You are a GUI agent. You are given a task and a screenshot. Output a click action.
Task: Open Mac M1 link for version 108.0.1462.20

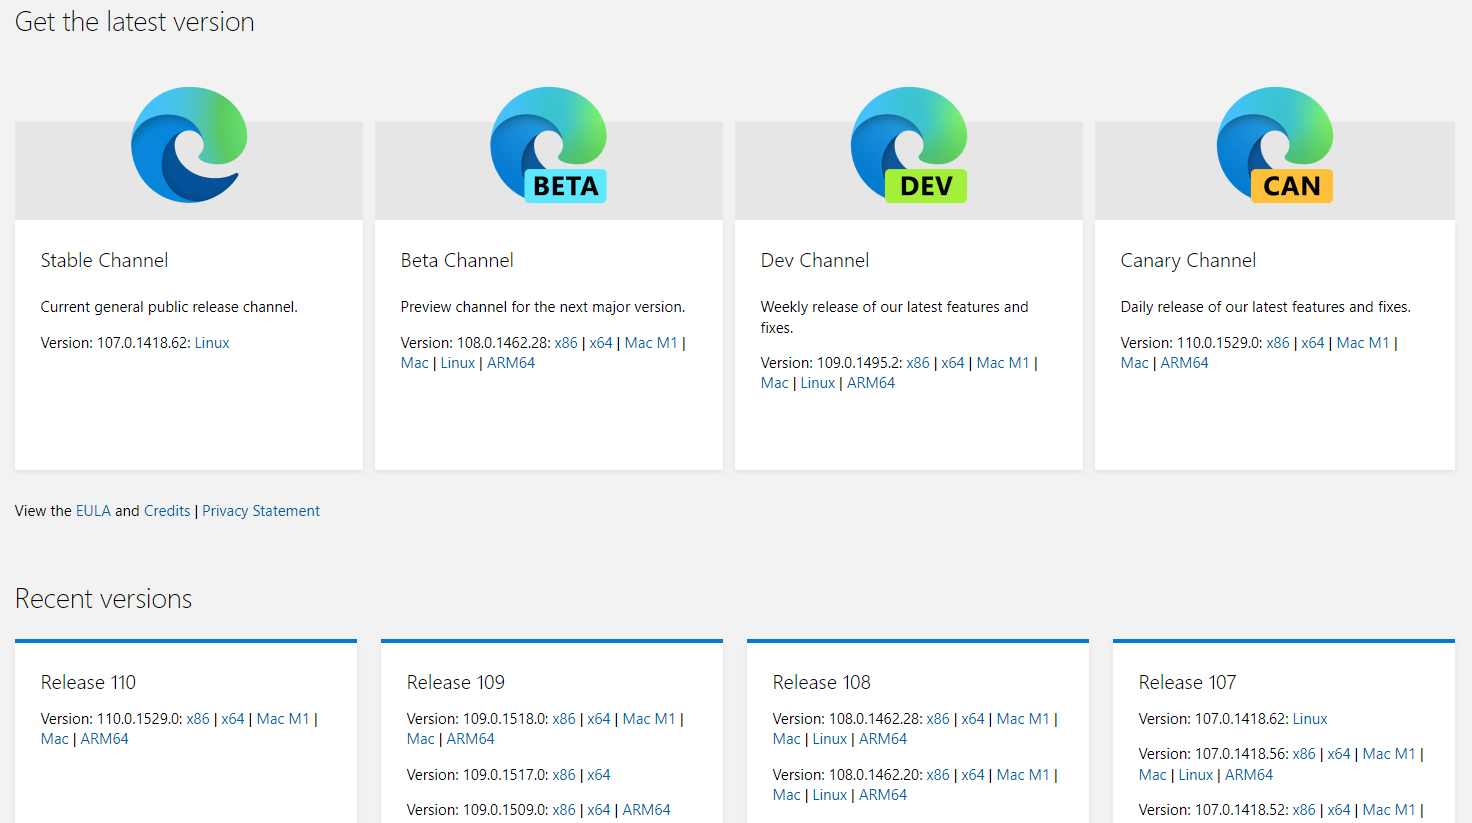[x=1023, y=775]
